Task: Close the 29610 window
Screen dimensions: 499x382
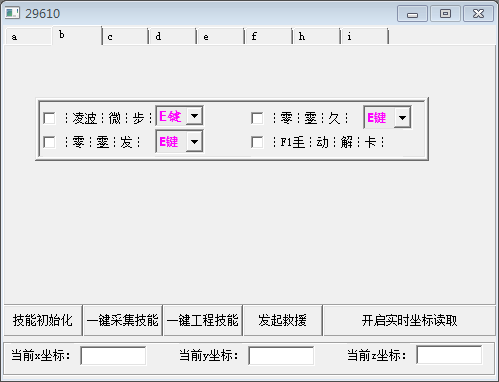Action: point(478,14)
